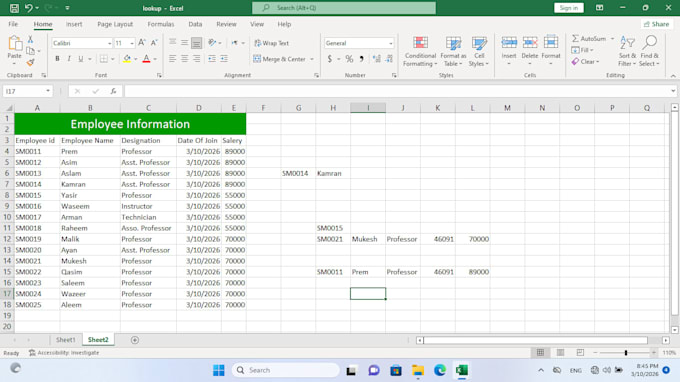Expand the formula bar arrow
The image size is (680, 382).
coord(673,91)
